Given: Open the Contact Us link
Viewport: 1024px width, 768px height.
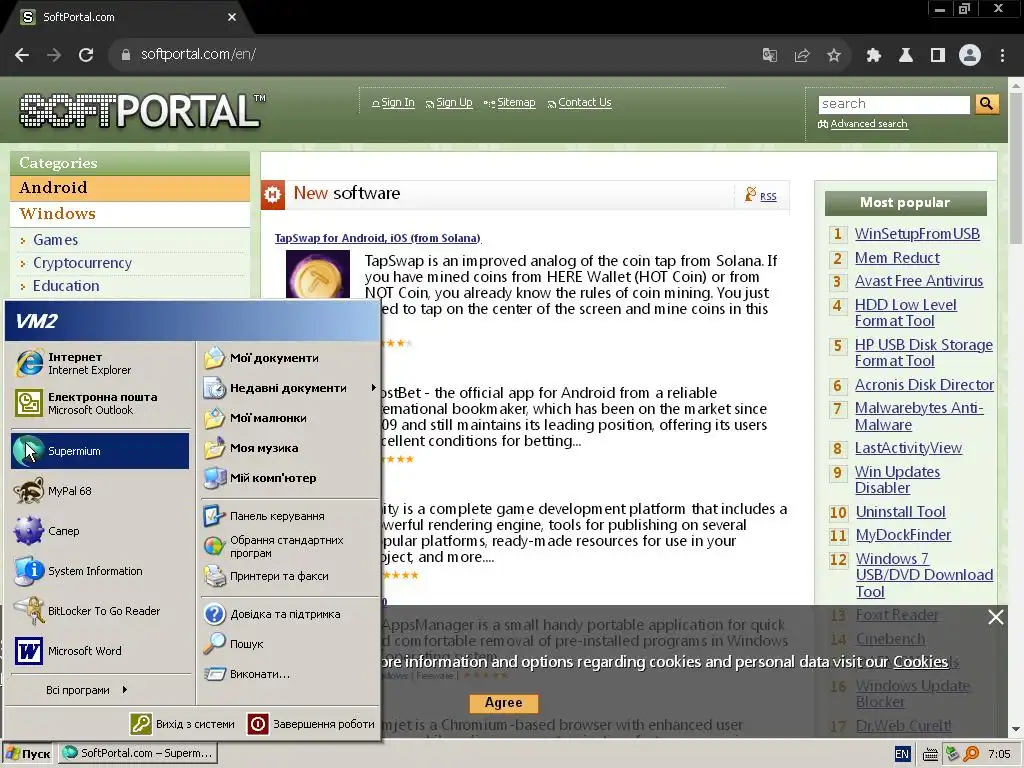Looking at the screenshot, I should [584, 103].
